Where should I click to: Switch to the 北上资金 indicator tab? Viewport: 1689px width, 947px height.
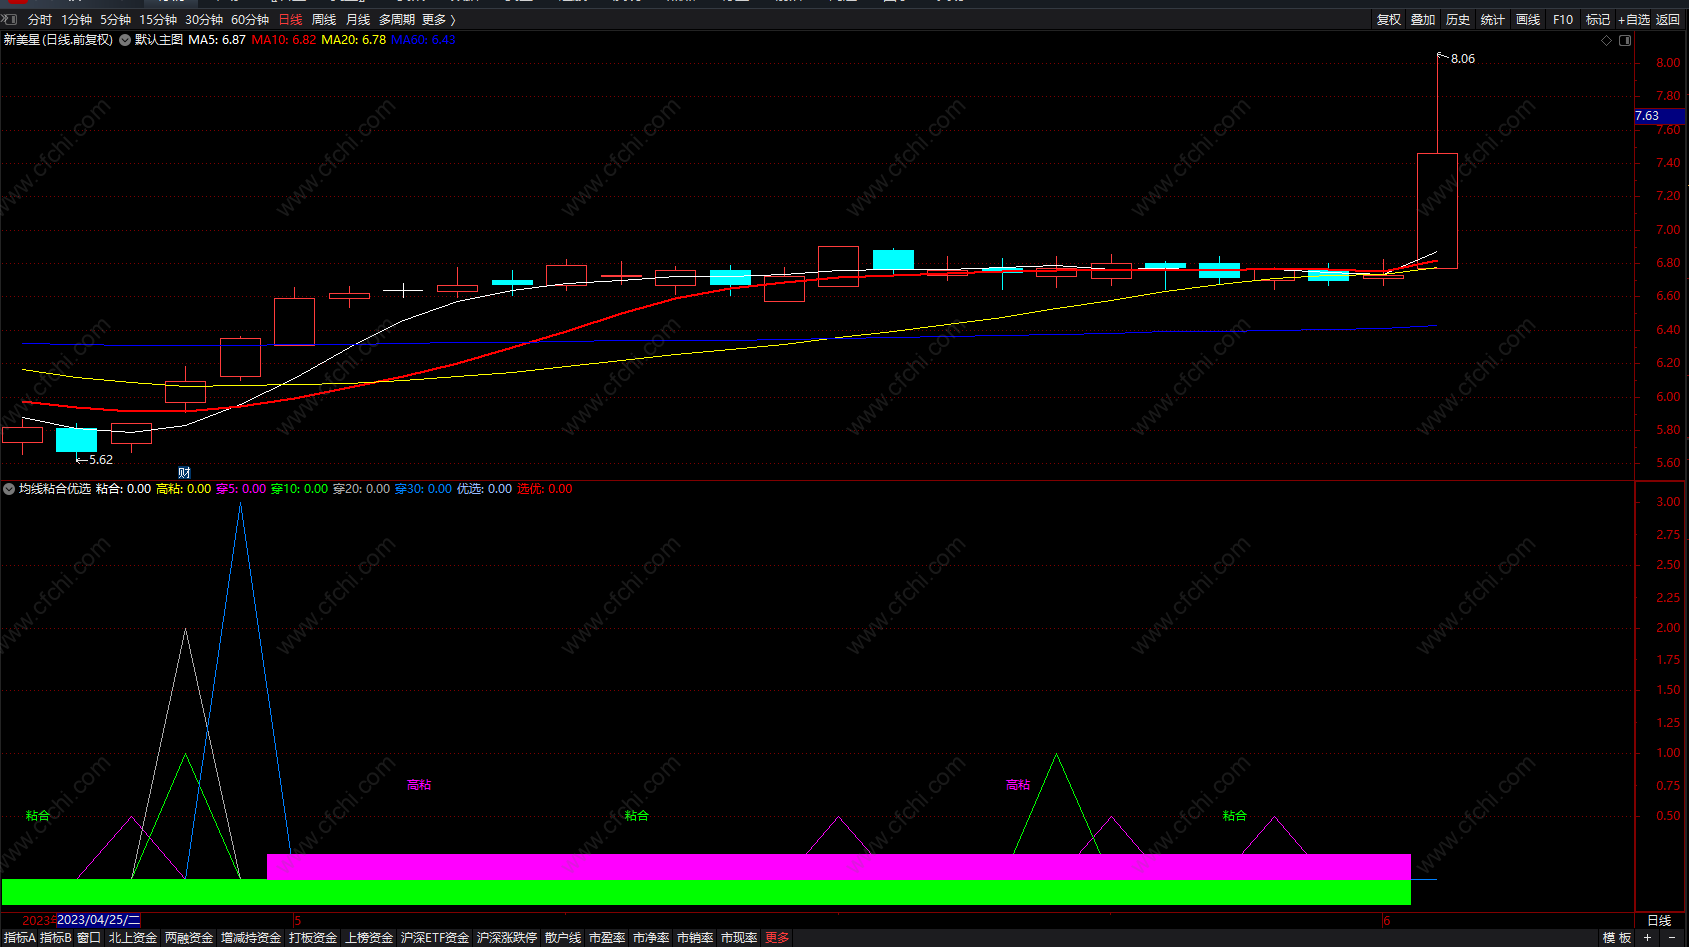coord(133,938)
